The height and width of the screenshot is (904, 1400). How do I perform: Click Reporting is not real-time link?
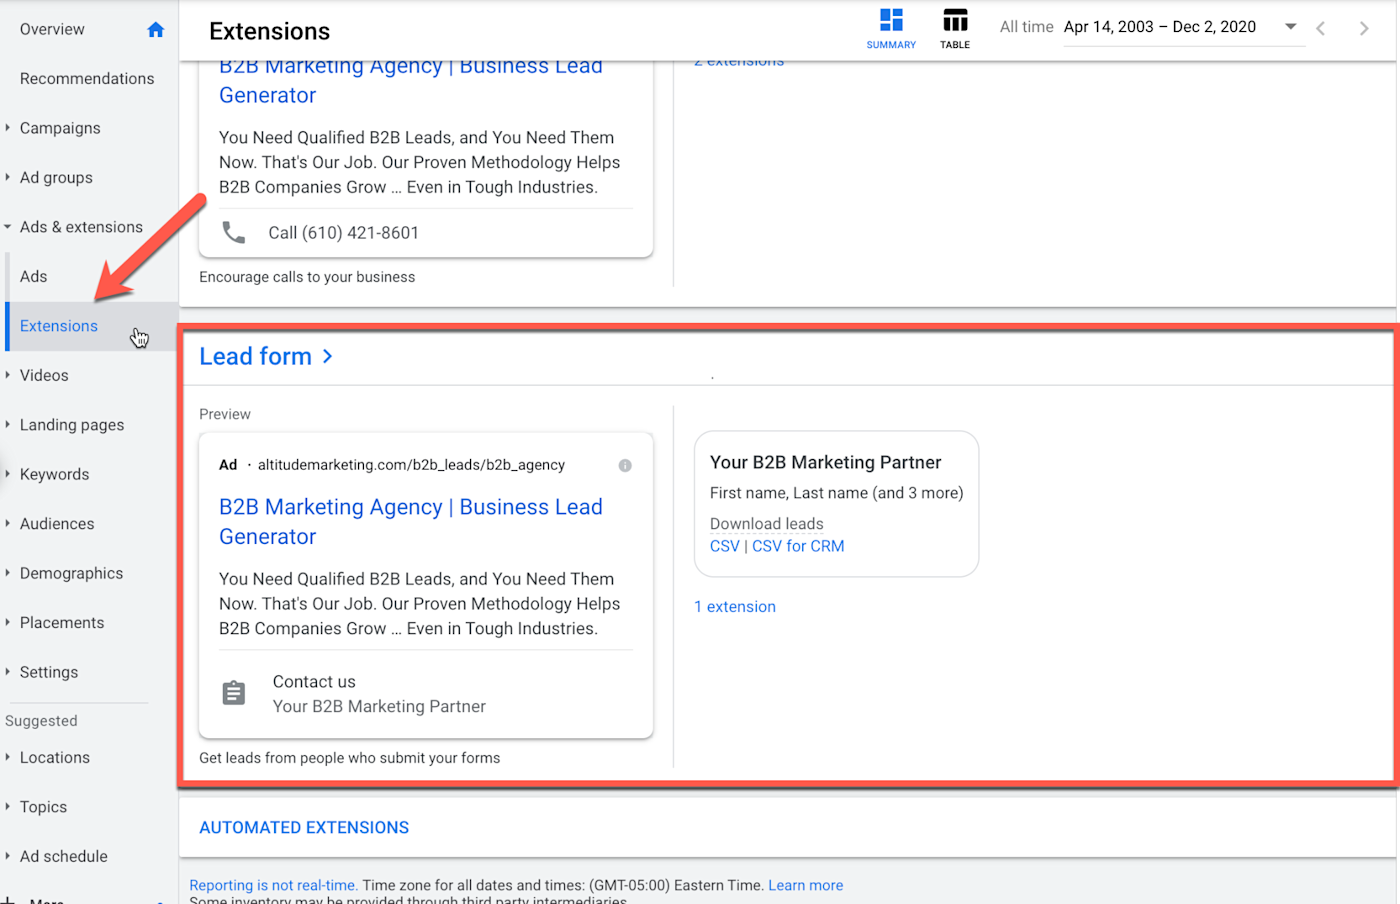pos(273,885)
